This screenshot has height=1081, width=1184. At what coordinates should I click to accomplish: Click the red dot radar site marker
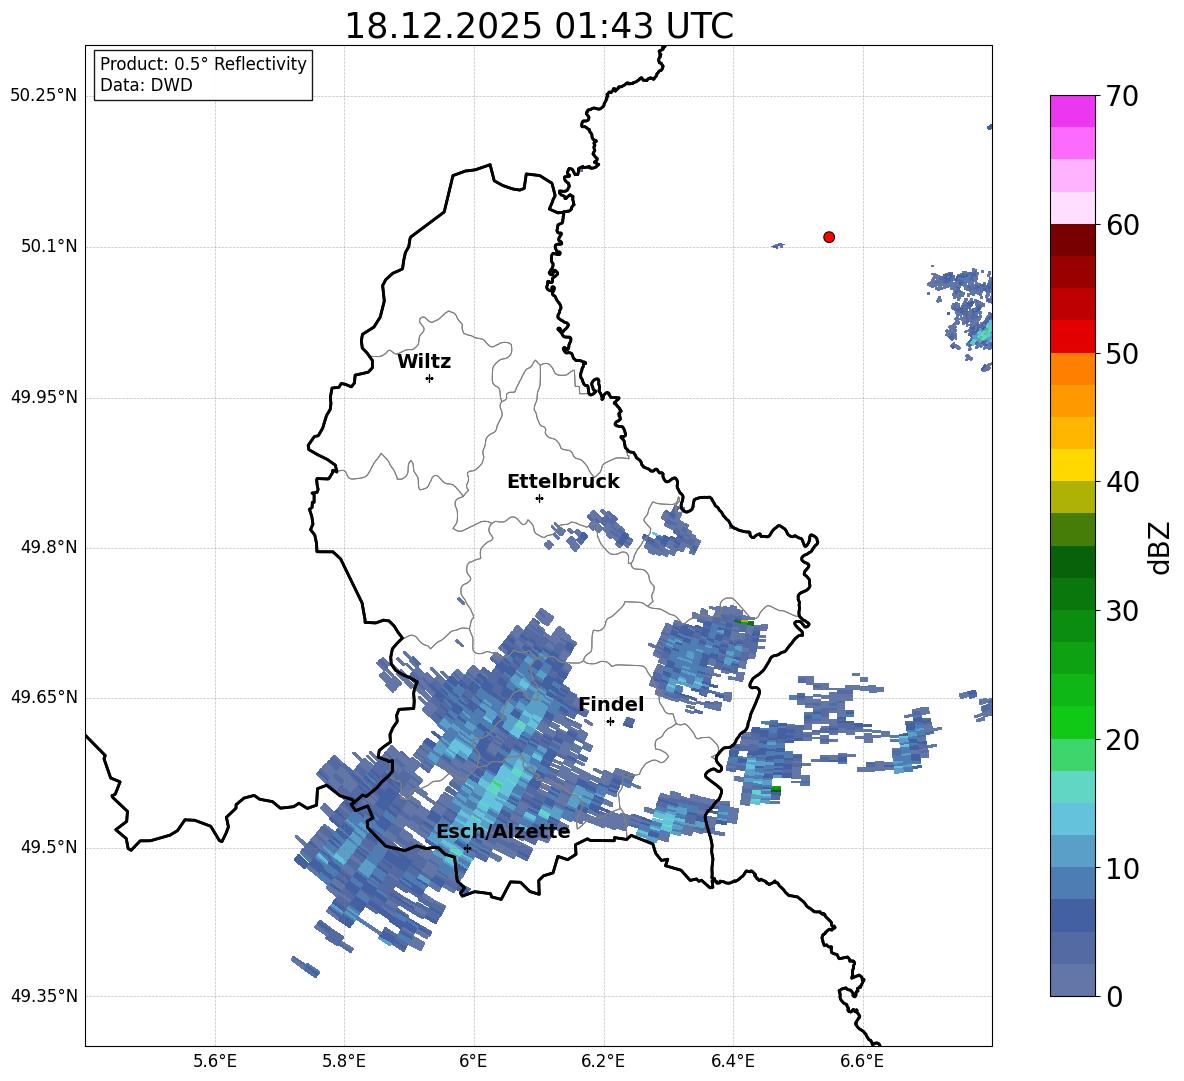point(828,237)
